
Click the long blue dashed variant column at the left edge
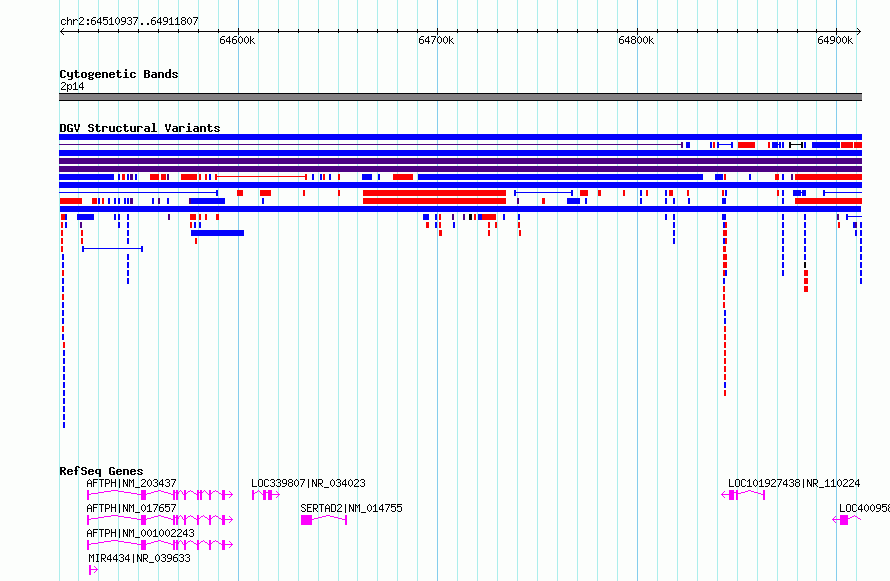coord(64,340)
